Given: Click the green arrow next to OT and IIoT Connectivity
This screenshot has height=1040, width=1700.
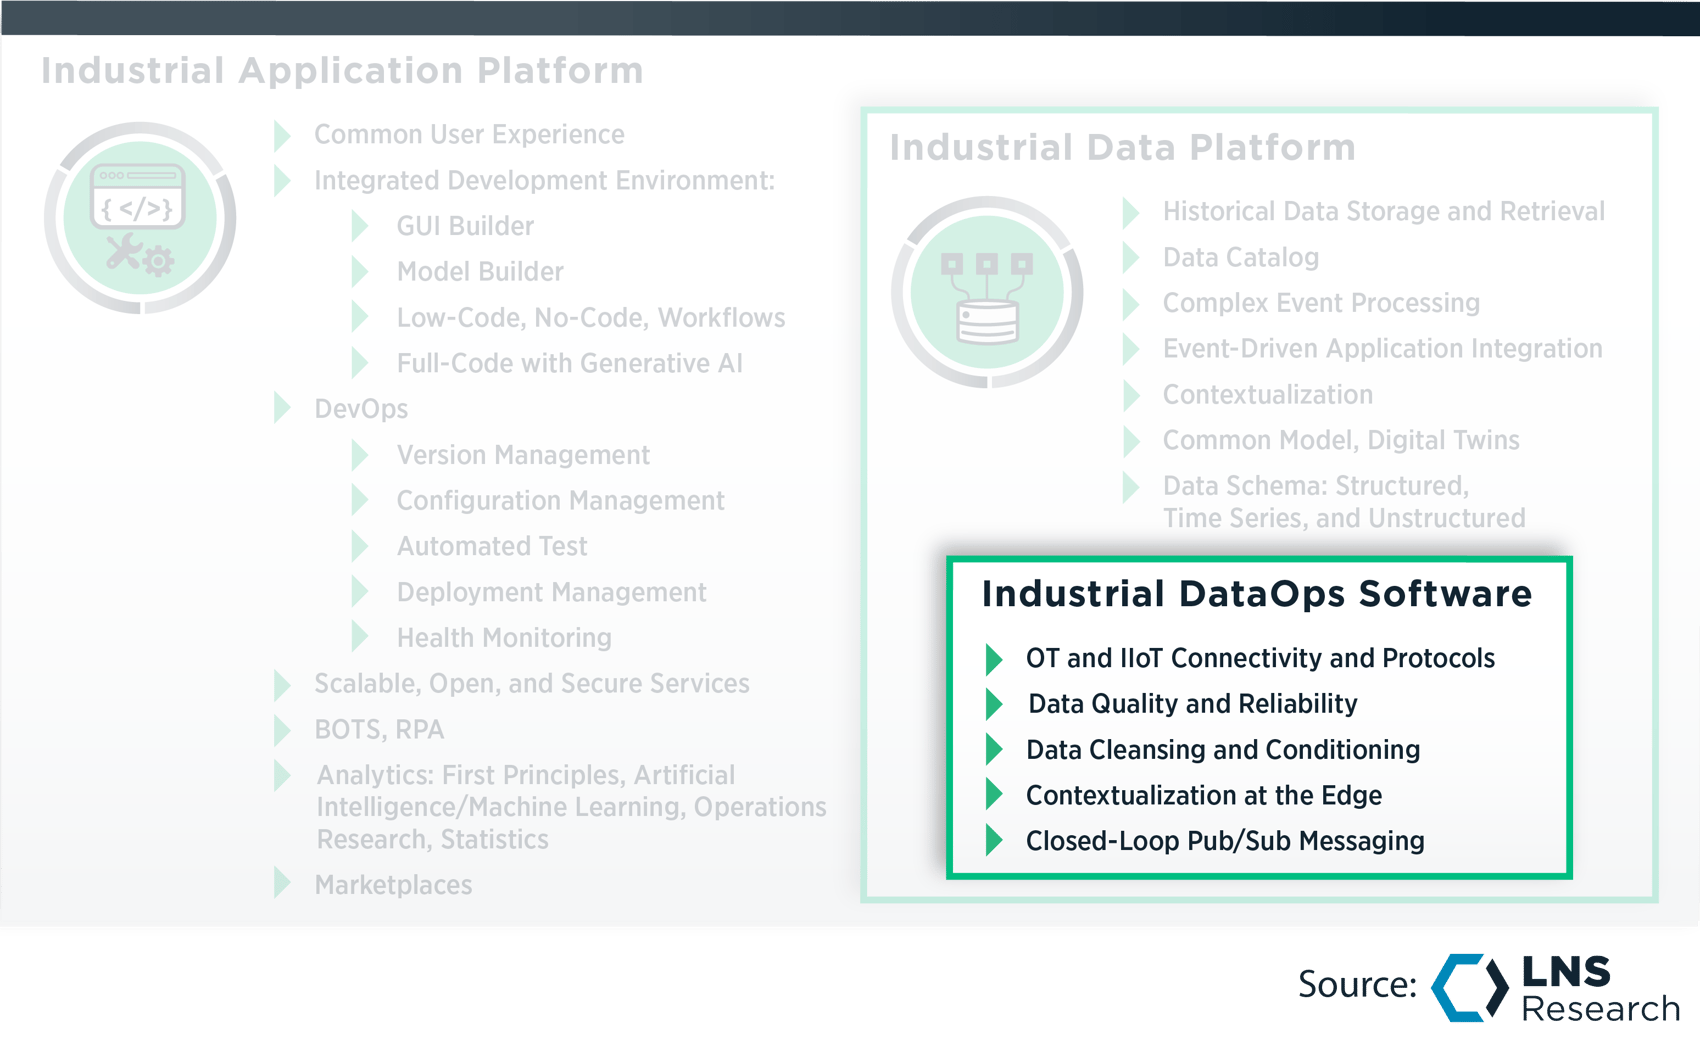Looking at the screenshot, I should 994,658.
